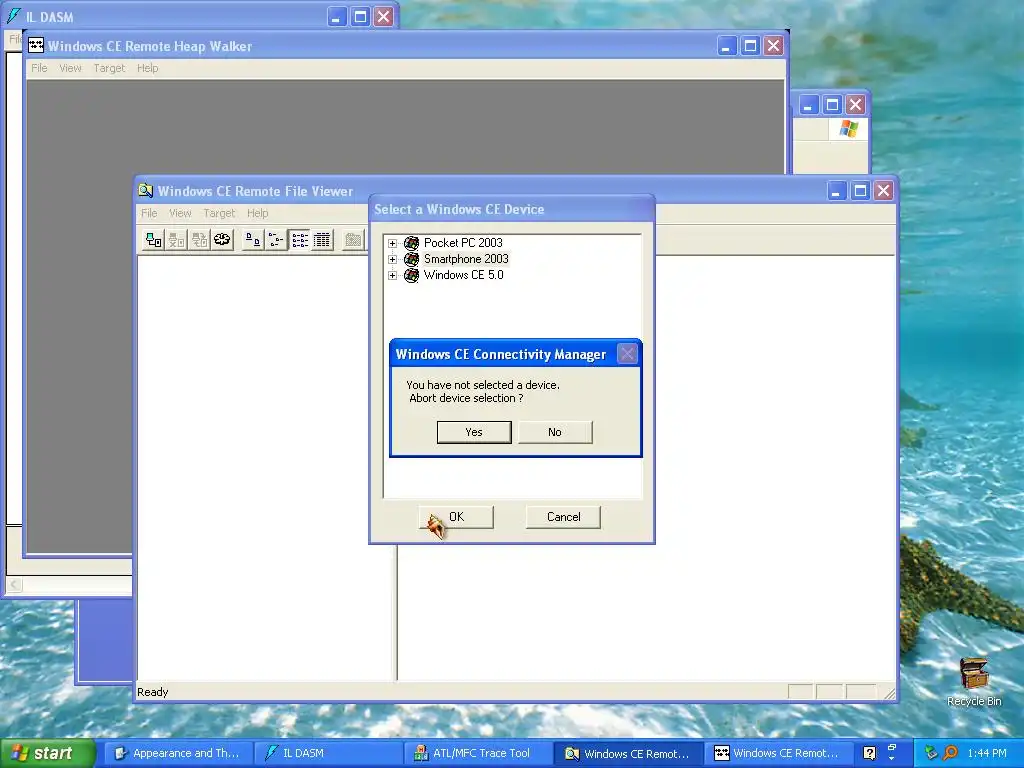Click OK in Select a Windows CE Device
The image size is (1024, 768).
coord(456,517)
